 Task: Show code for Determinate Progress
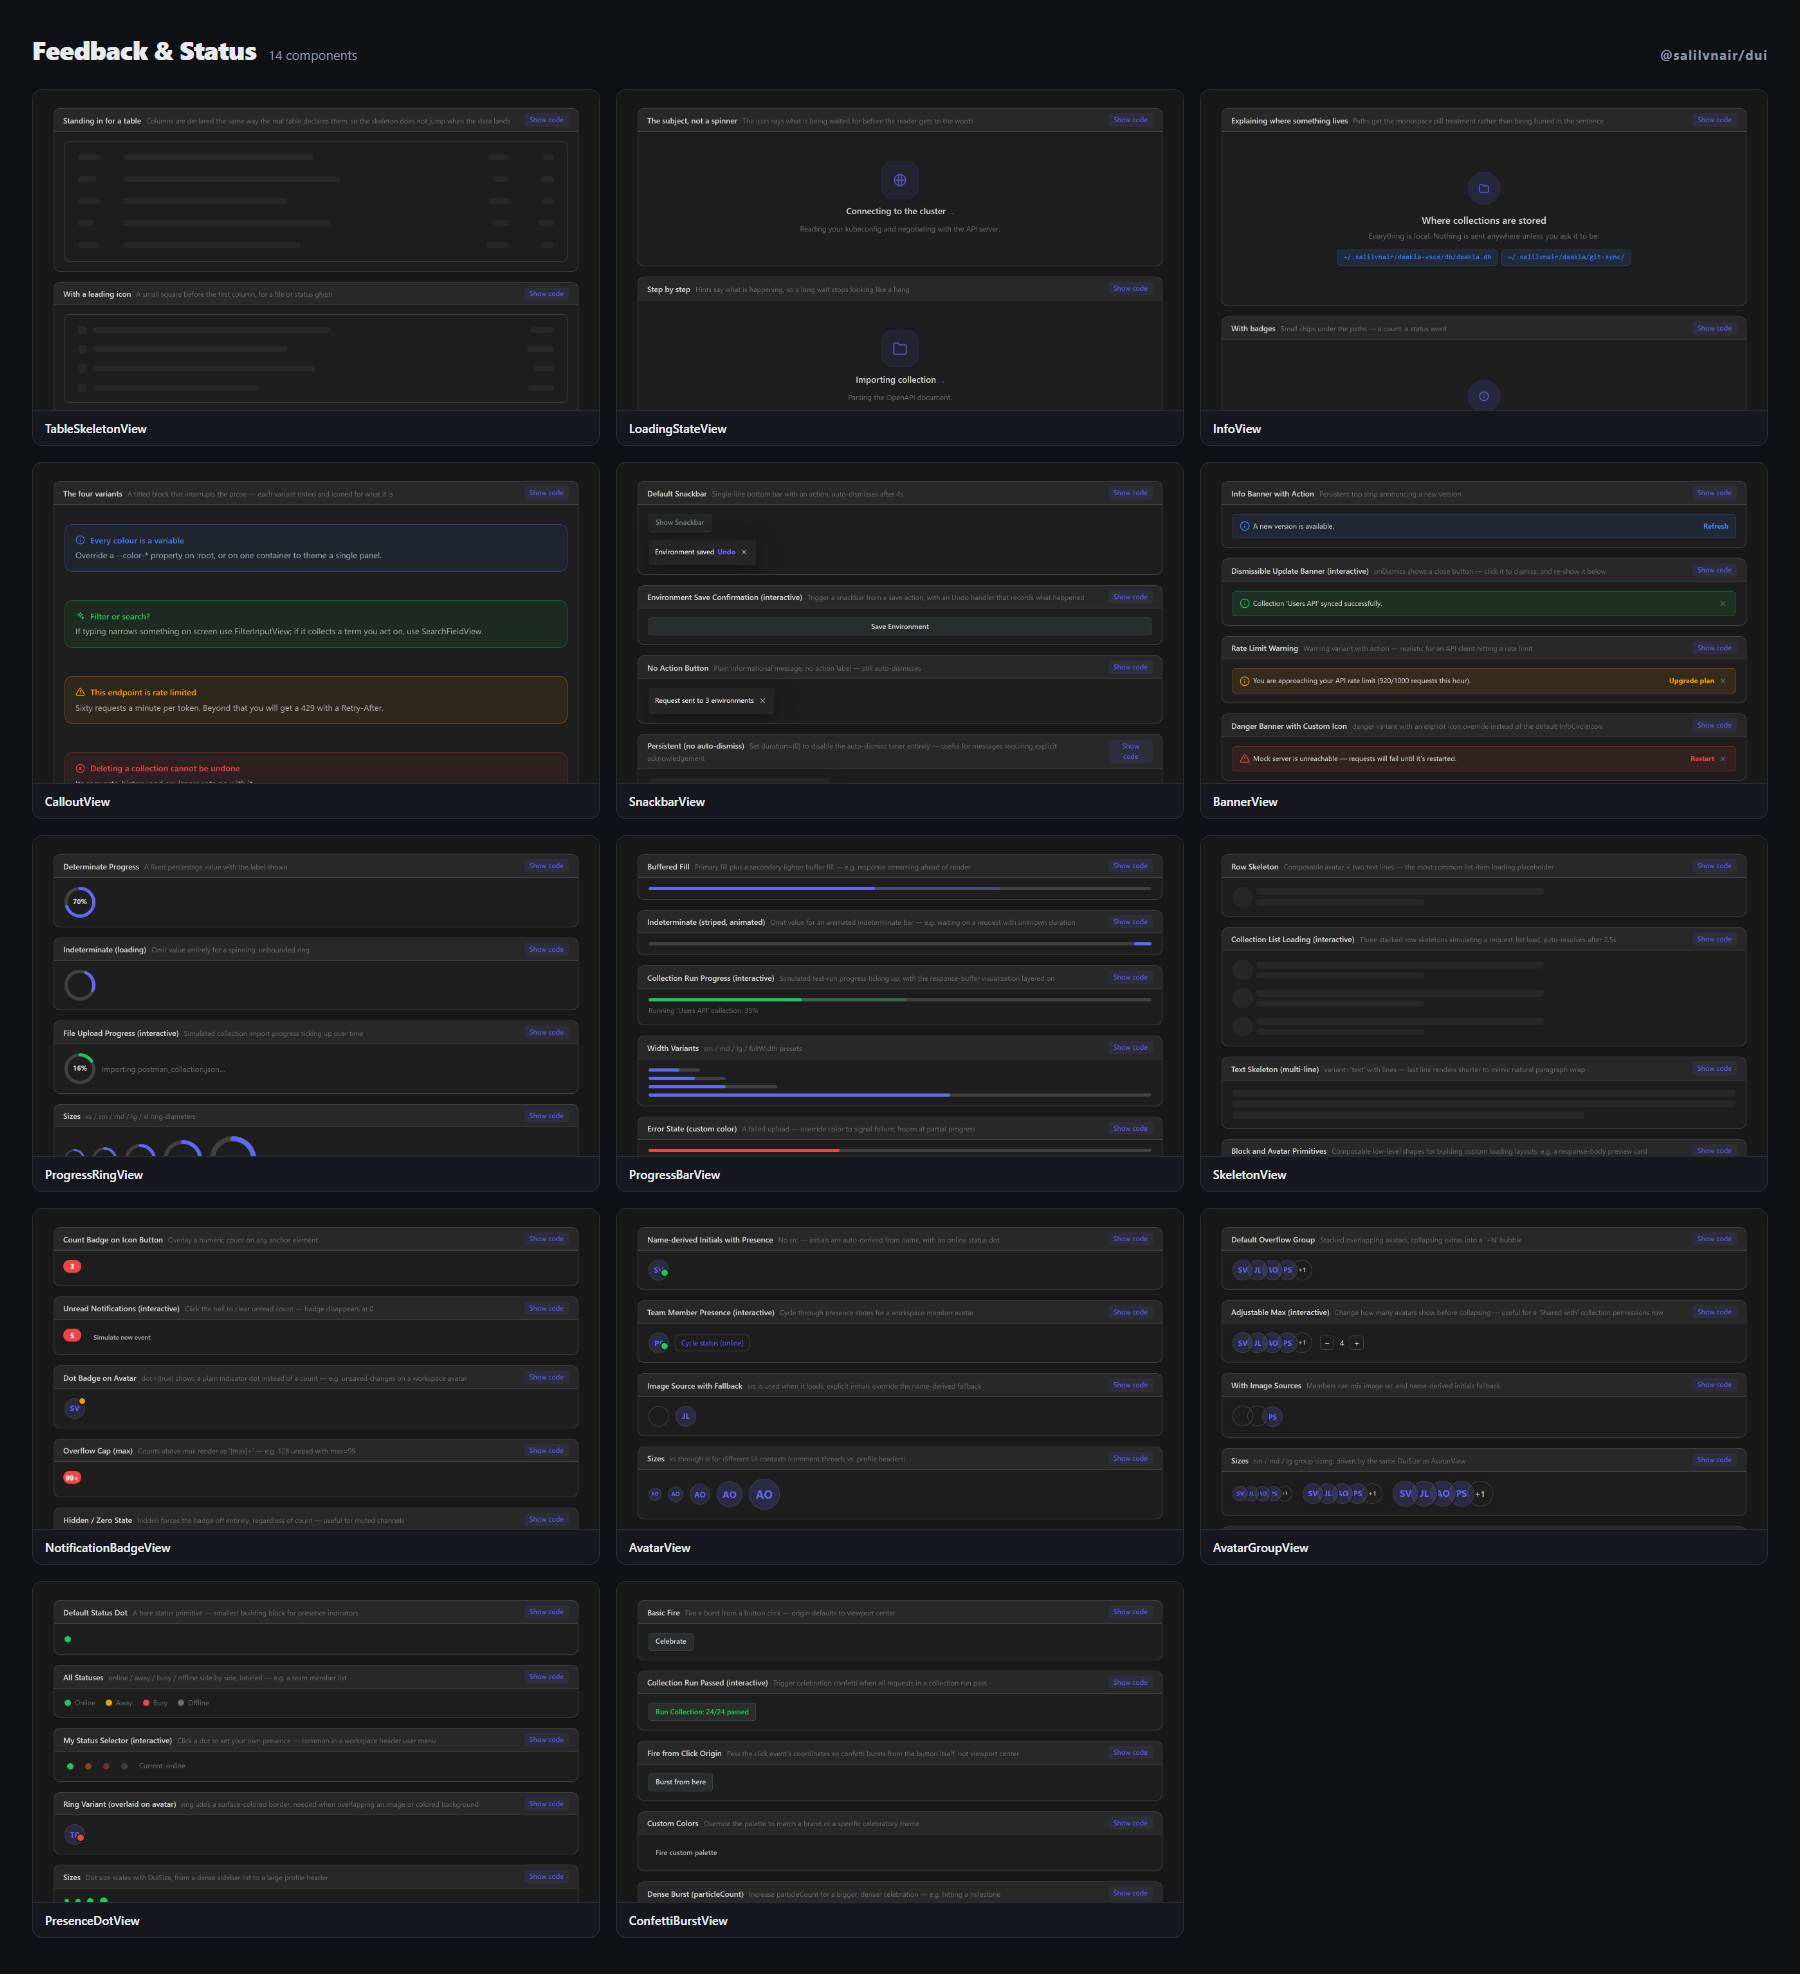(547, 866)
